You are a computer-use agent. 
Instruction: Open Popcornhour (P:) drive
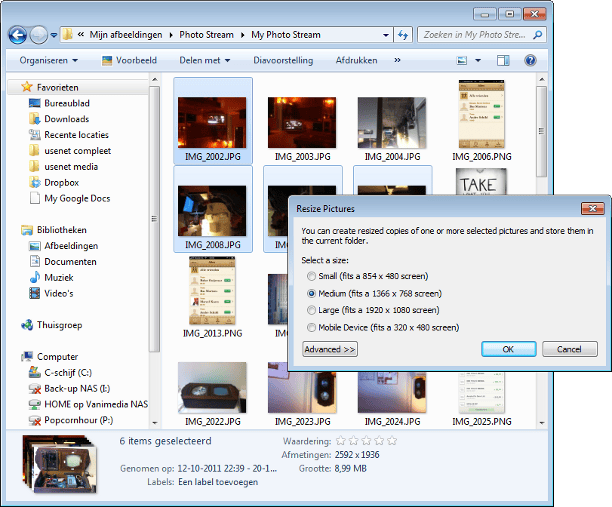[71, 420]
